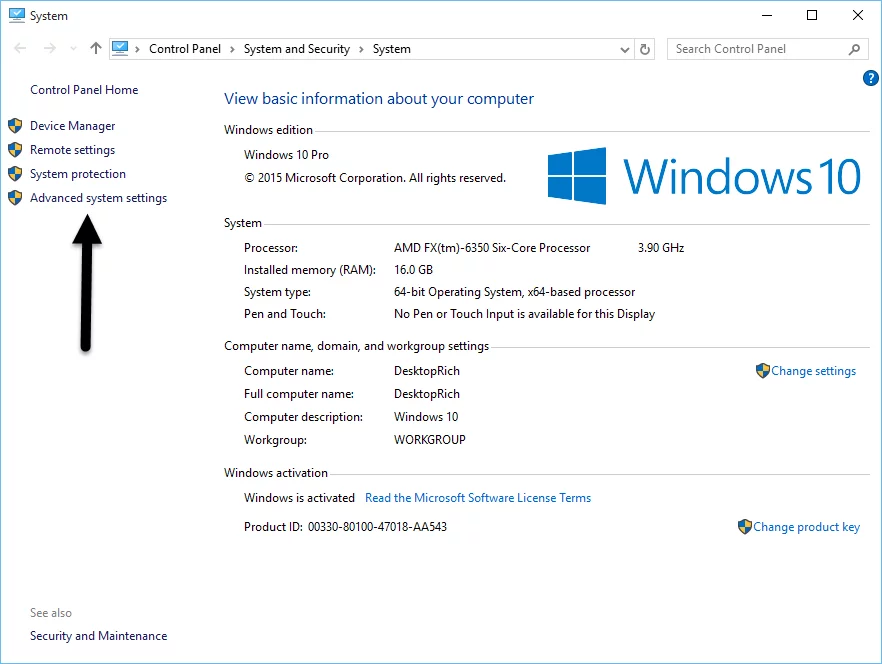This screenshot has height=664, width=882.
Task: Go back with the Back arrow
Action: pyautogui.click(x=21, y=49)
